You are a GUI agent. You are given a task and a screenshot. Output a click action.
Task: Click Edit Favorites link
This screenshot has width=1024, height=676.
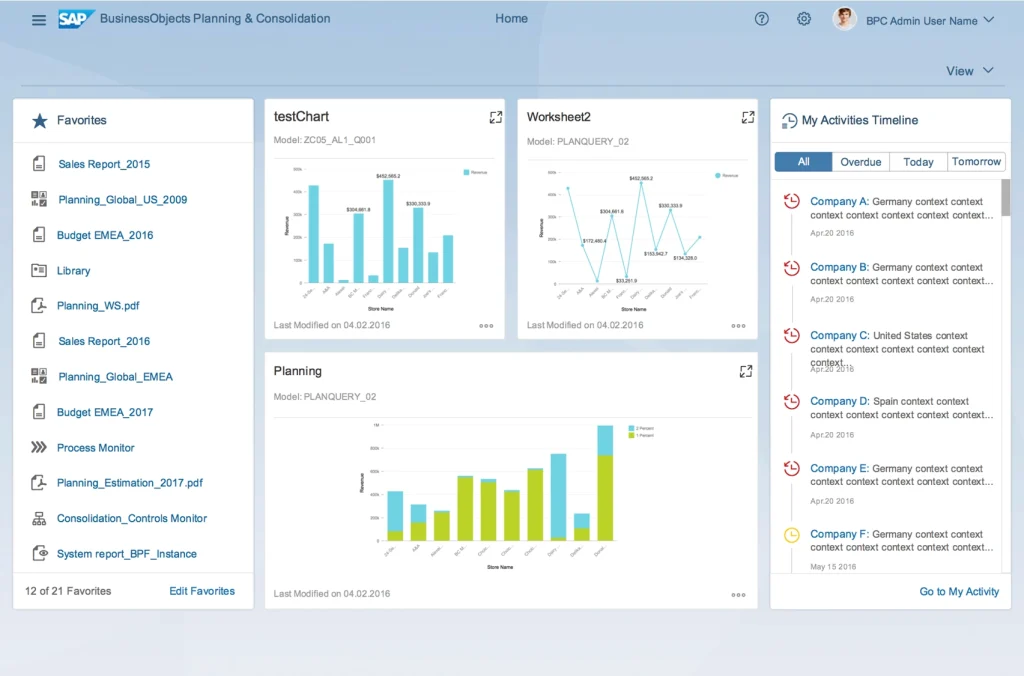(x=202, y=590)
